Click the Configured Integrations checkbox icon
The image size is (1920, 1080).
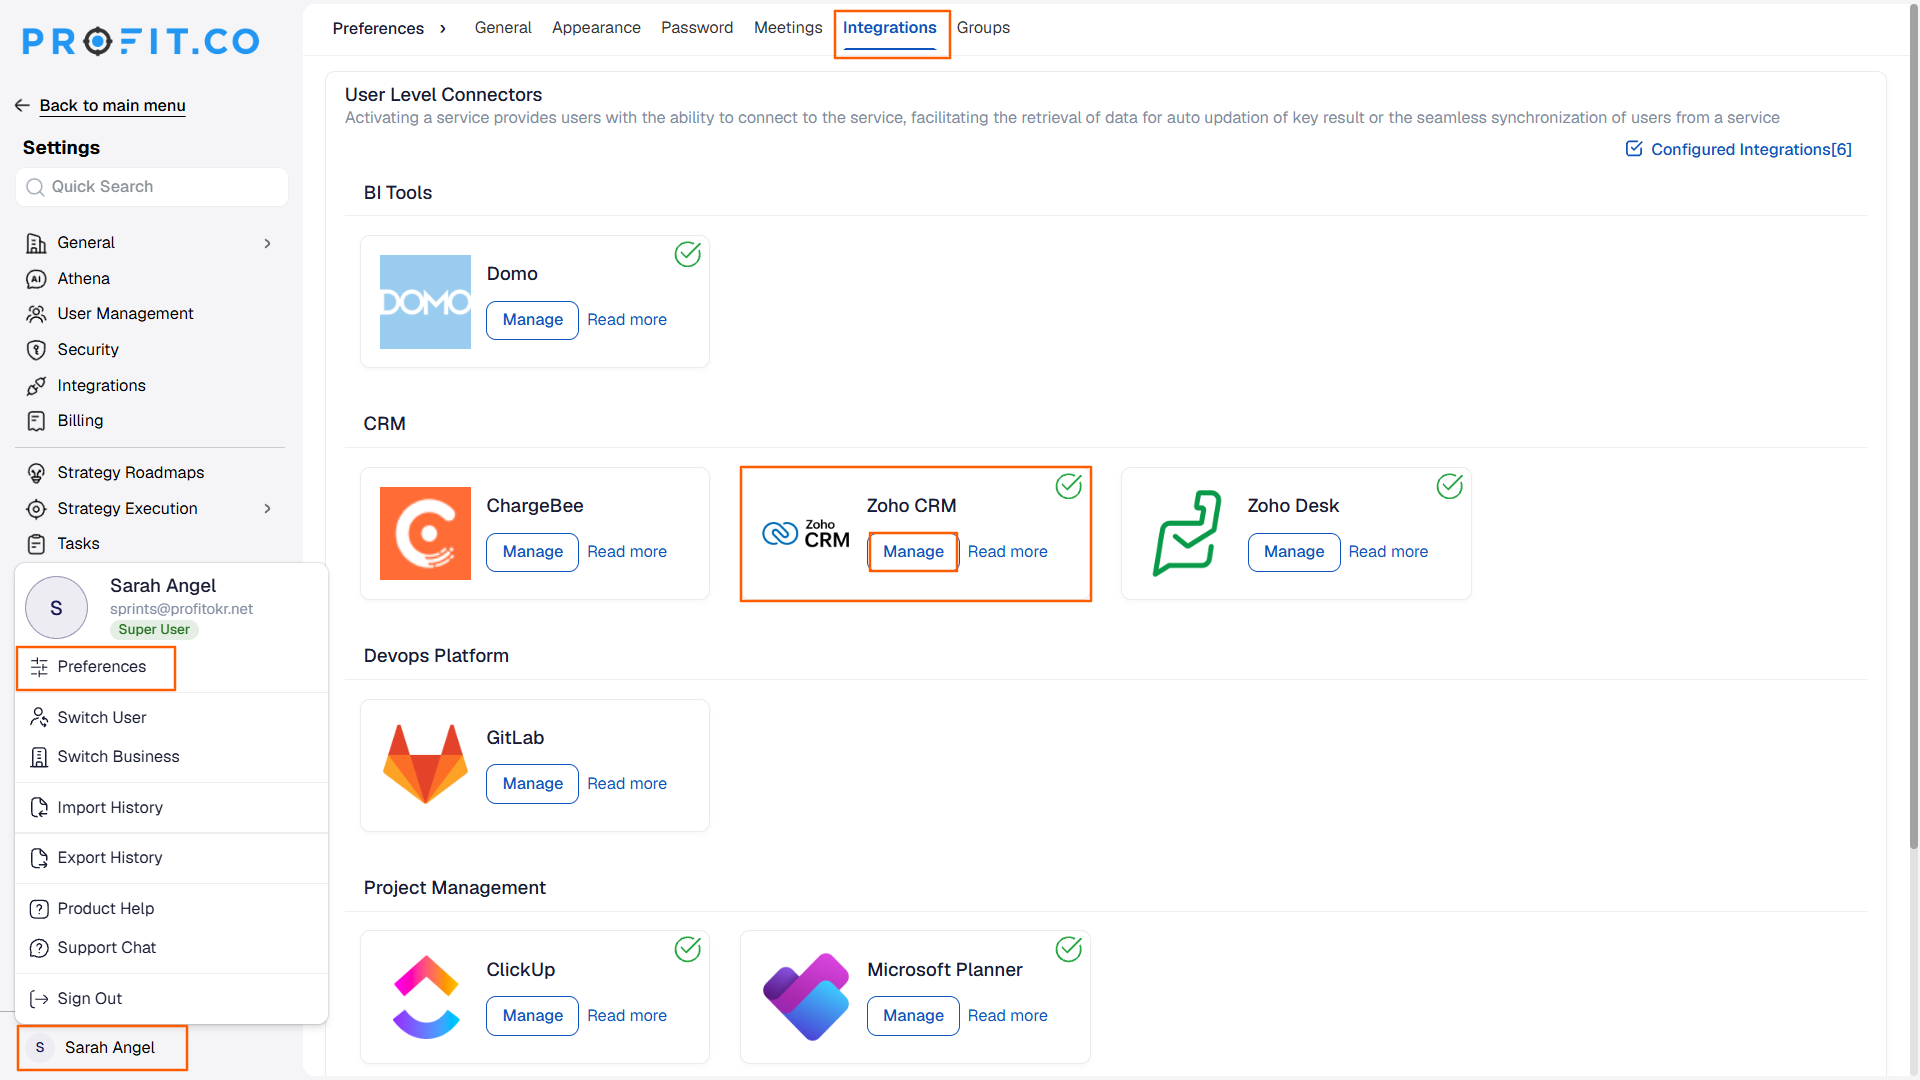coord(1634,149)
